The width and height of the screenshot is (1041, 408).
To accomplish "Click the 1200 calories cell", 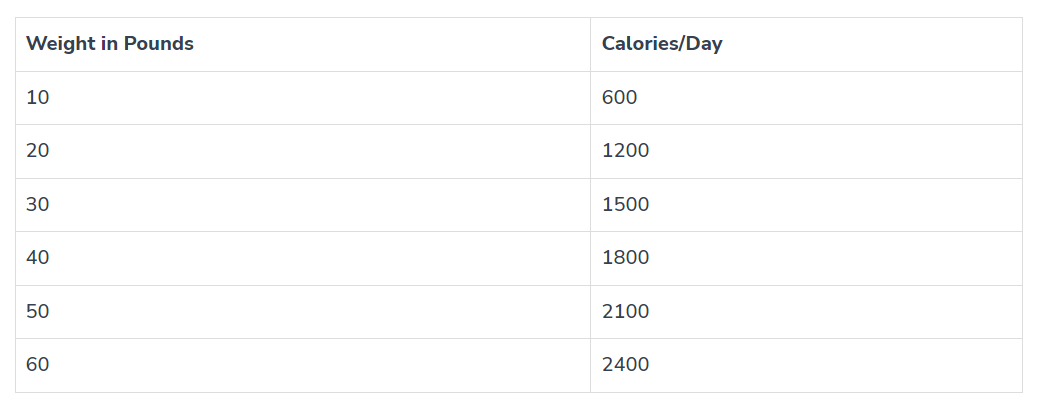I will point(625,151).
